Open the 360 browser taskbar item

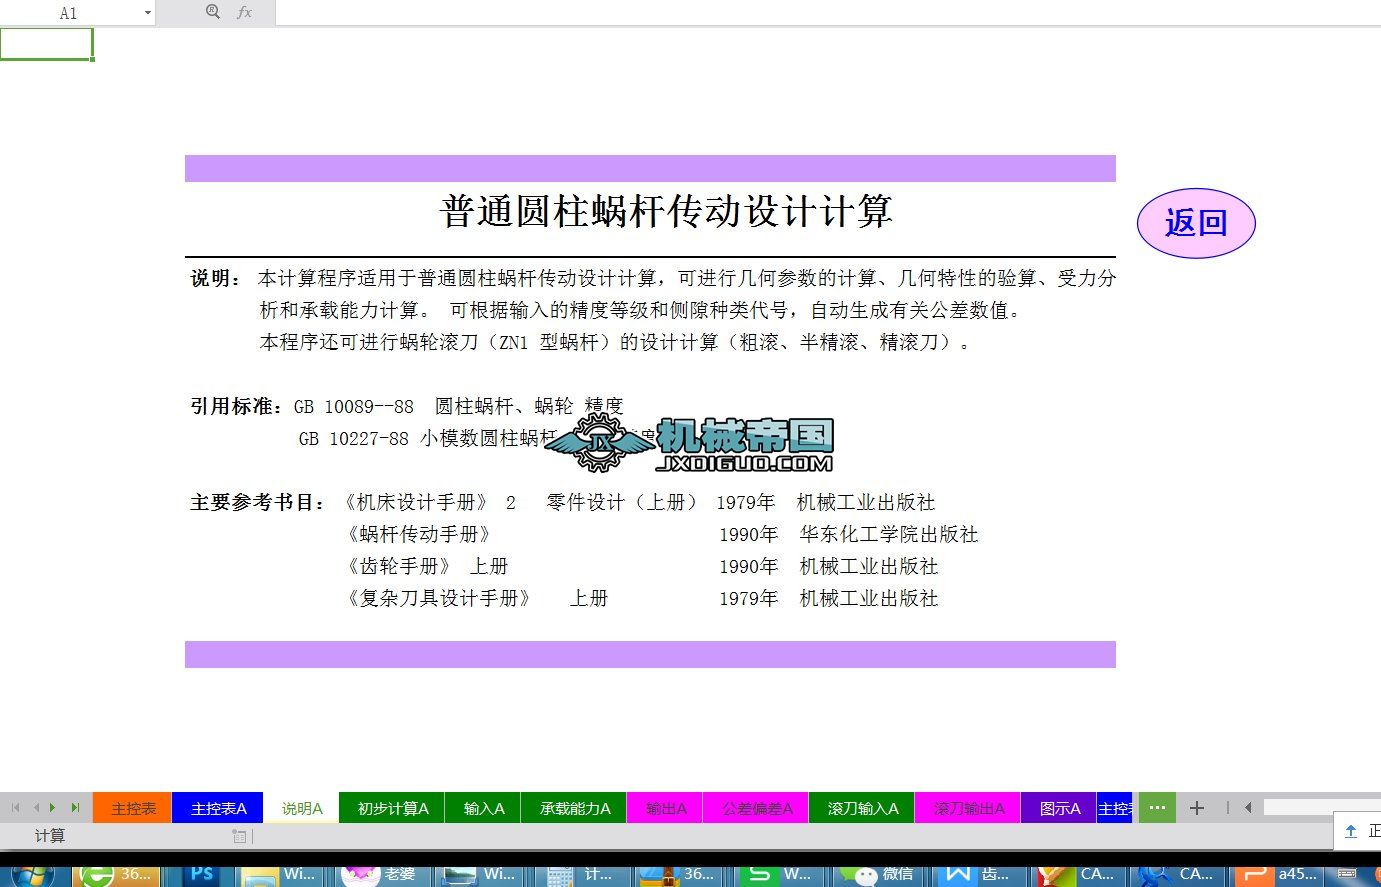[x=117, y=875]
